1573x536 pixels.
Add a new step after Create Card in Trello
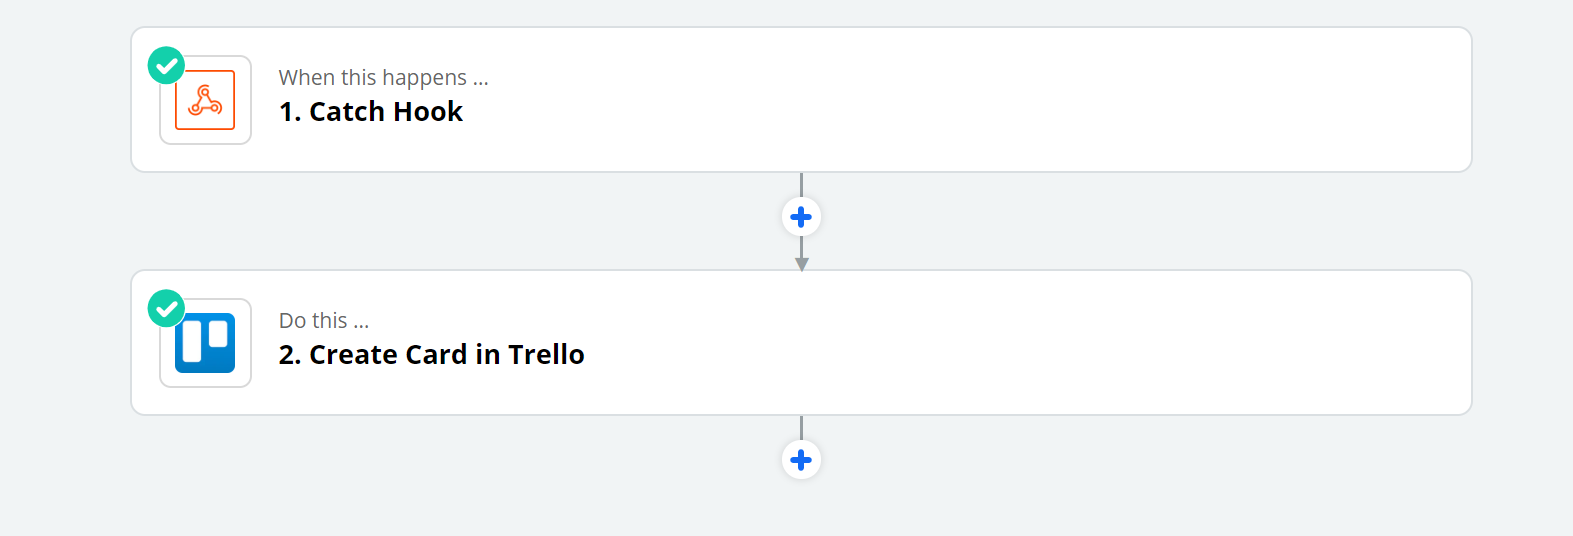[801, 459]
